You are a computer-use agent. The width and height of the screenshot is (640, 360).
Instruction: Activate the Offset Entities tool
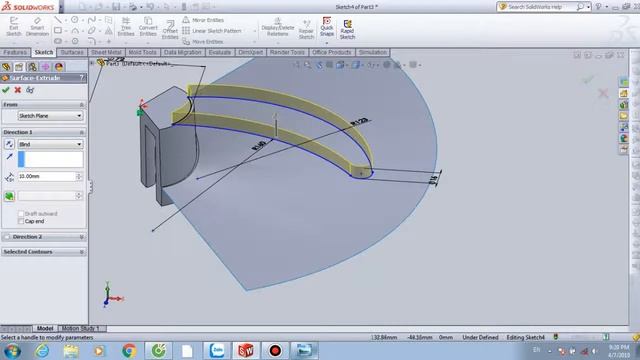pyautogui.click(x=170, y=30)
